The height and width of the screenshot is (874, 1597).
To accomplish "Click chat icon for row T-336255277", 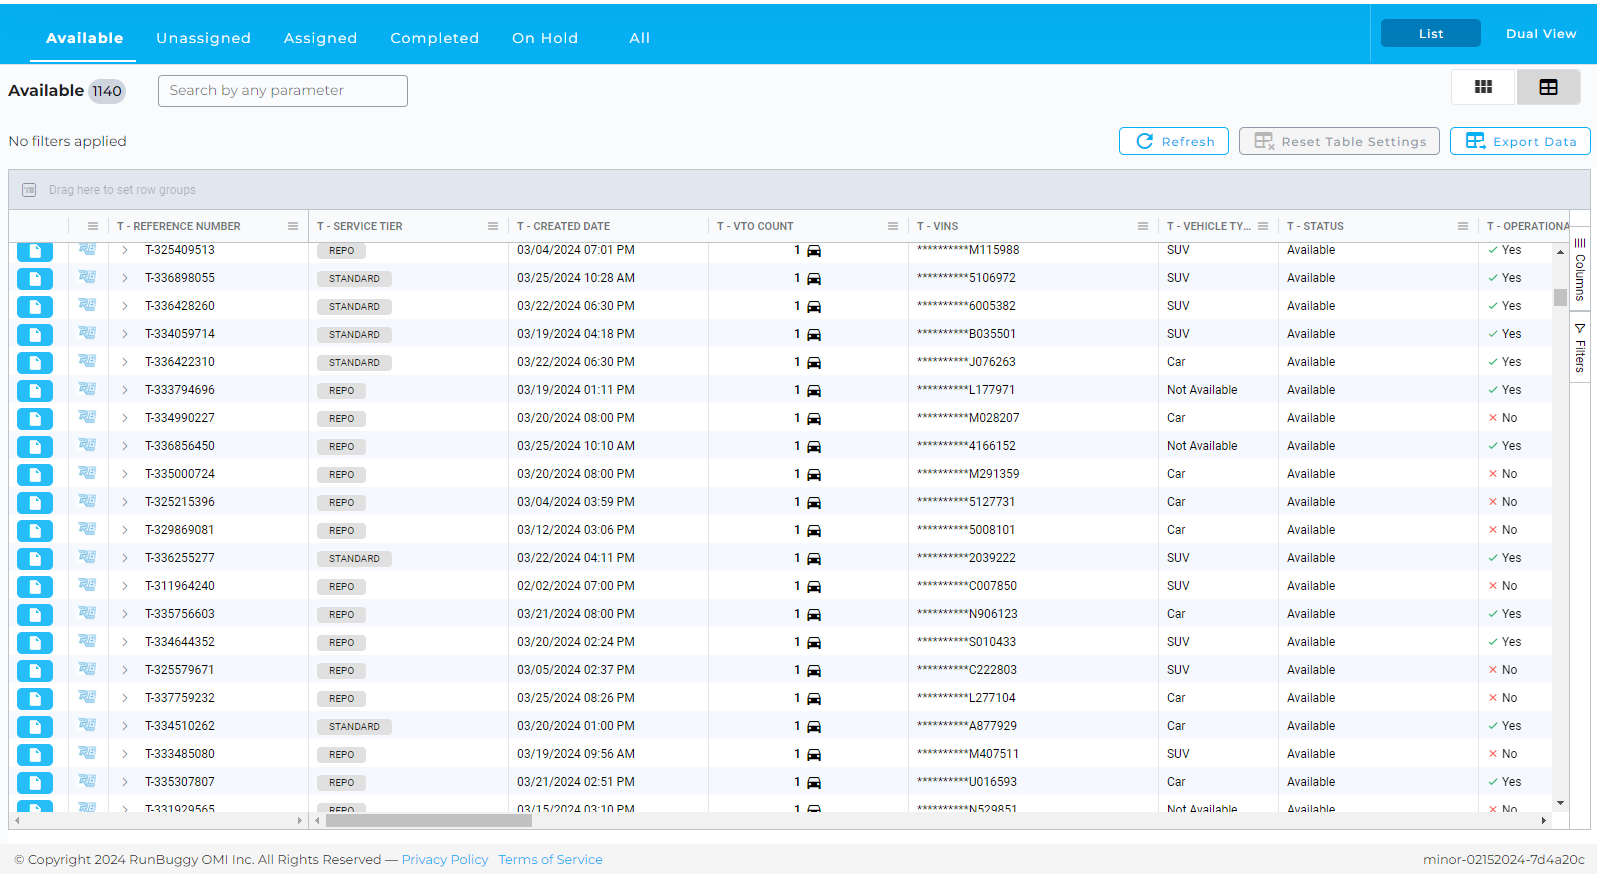I will (x=87, y=557).
